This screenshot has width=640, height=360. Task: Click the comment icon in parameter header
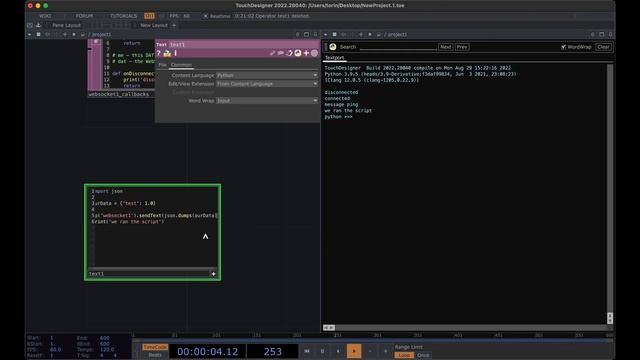coord(281,53)
